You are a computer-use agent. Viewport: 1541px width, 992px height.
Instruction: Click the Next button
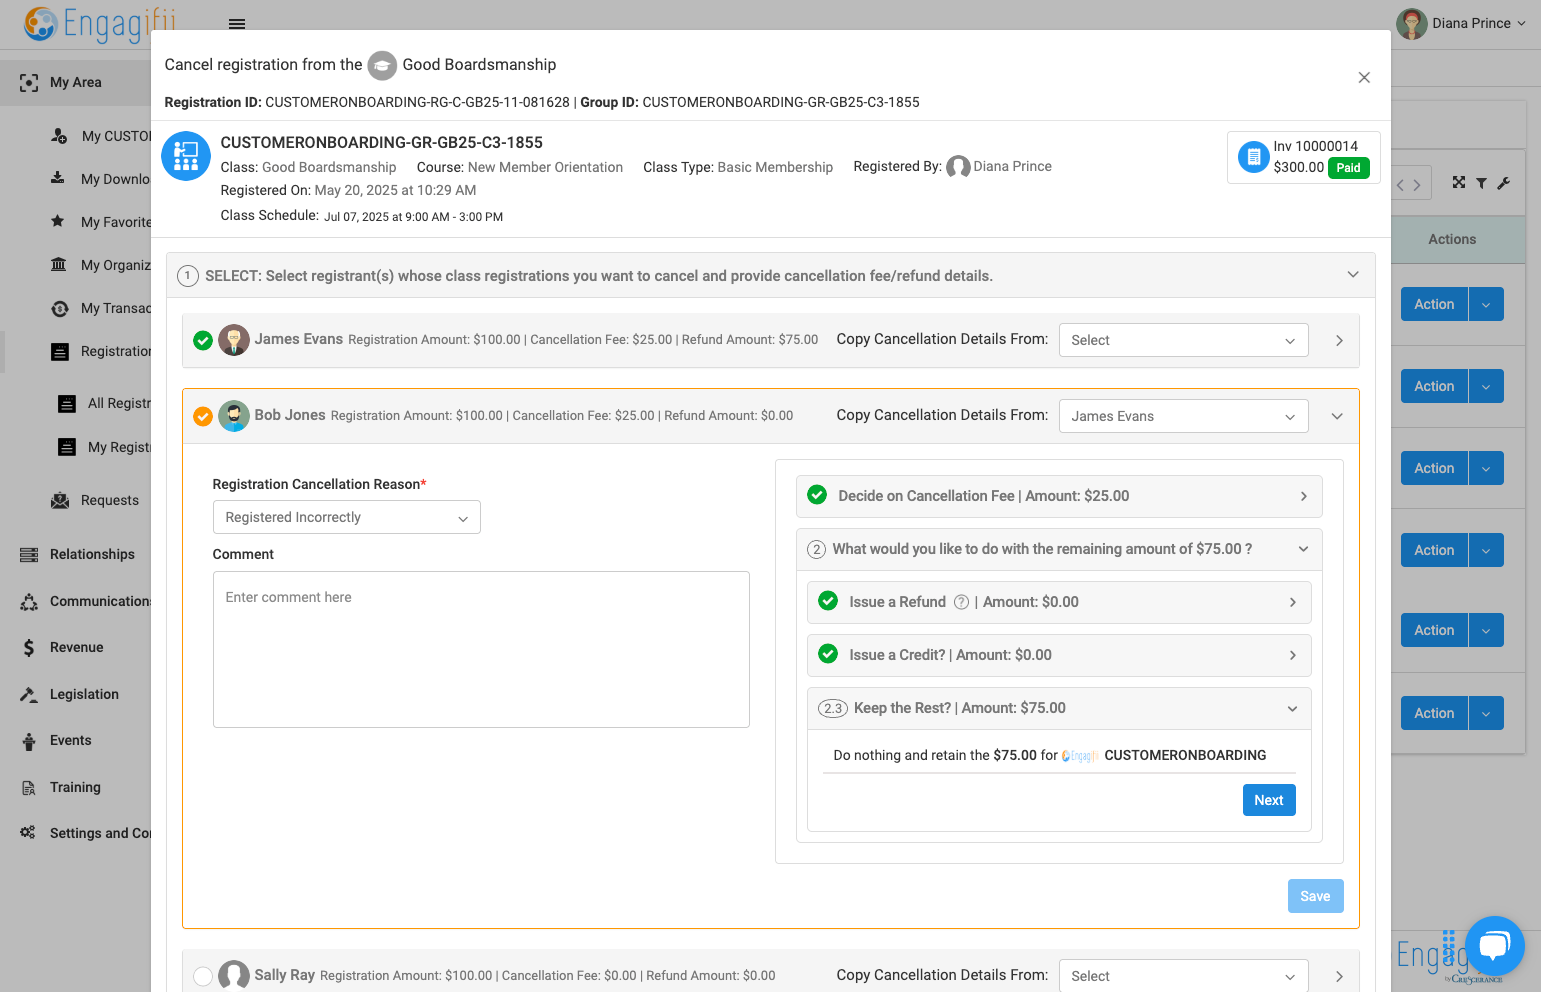tap(1269, 800)
